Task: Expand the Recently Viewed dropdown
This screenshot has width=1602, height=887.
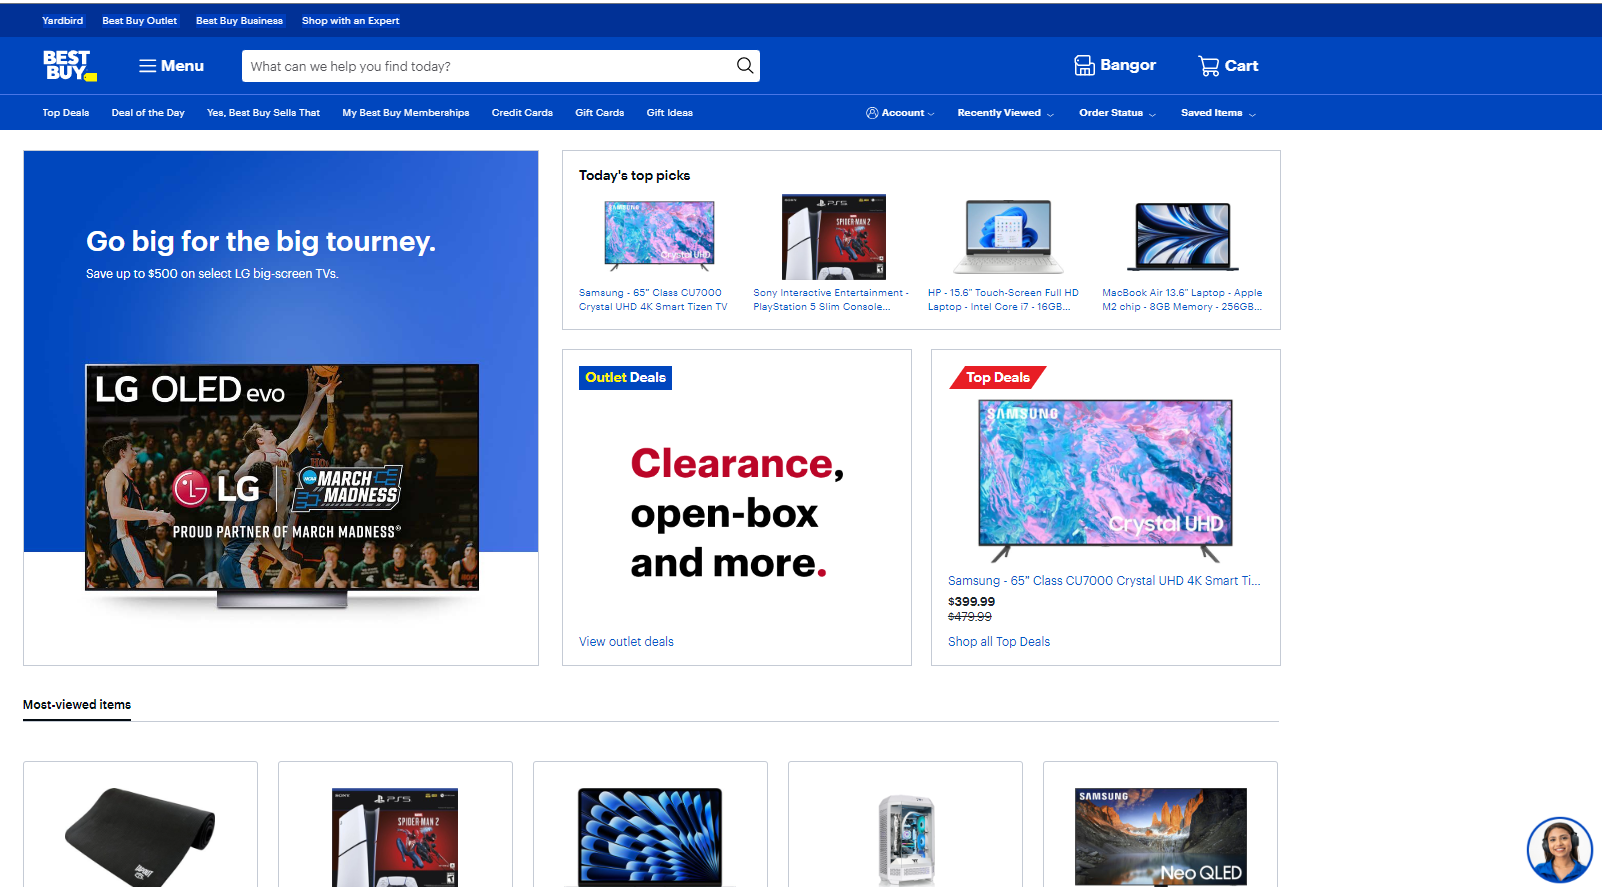Action: point(1005,113)
